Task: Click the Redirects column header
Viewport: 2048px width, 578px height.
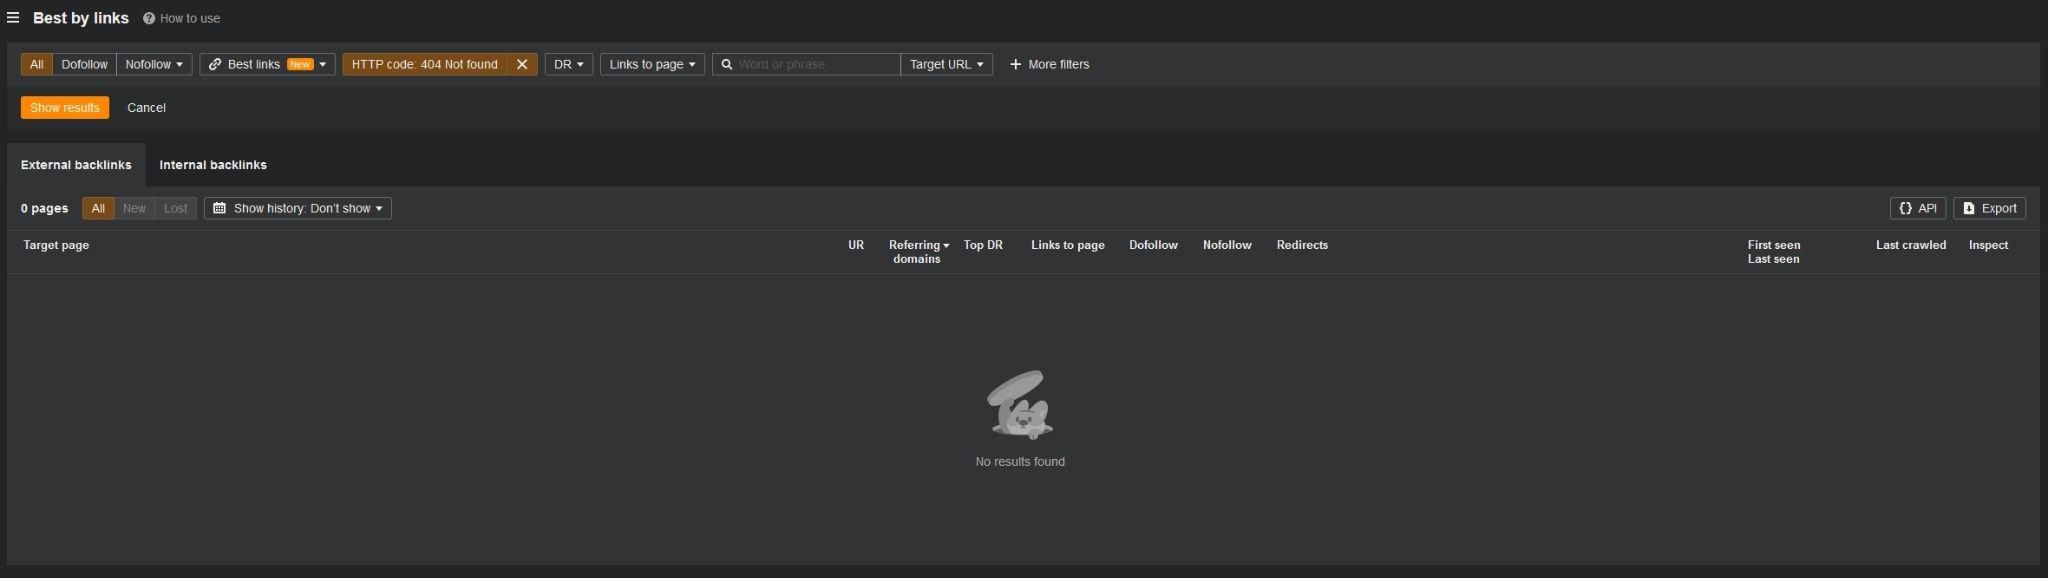Action: click(x=1302, y=245)
